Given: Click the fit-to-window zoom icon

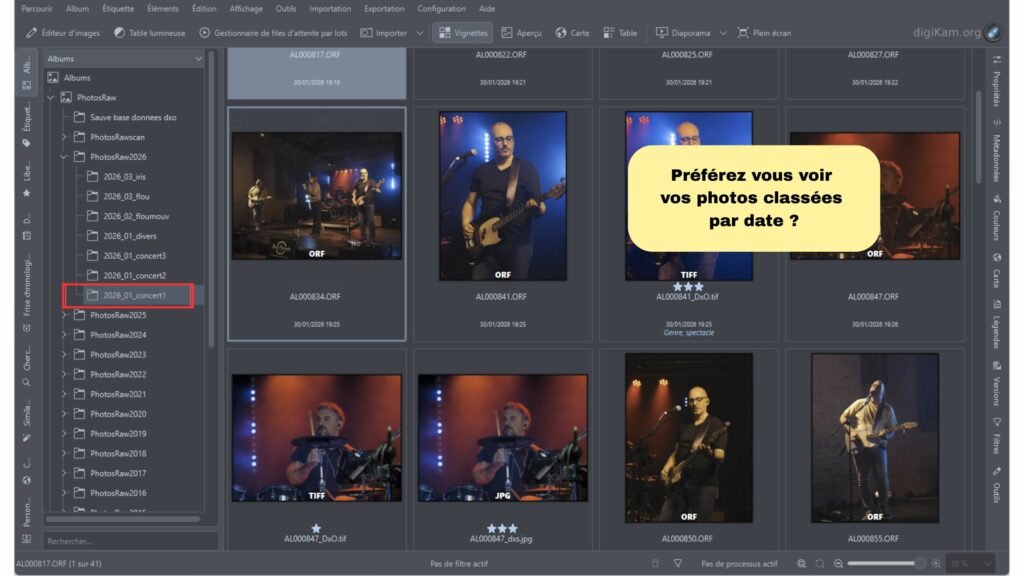Looking at the screenshot, I should click(x=802, y=564).
